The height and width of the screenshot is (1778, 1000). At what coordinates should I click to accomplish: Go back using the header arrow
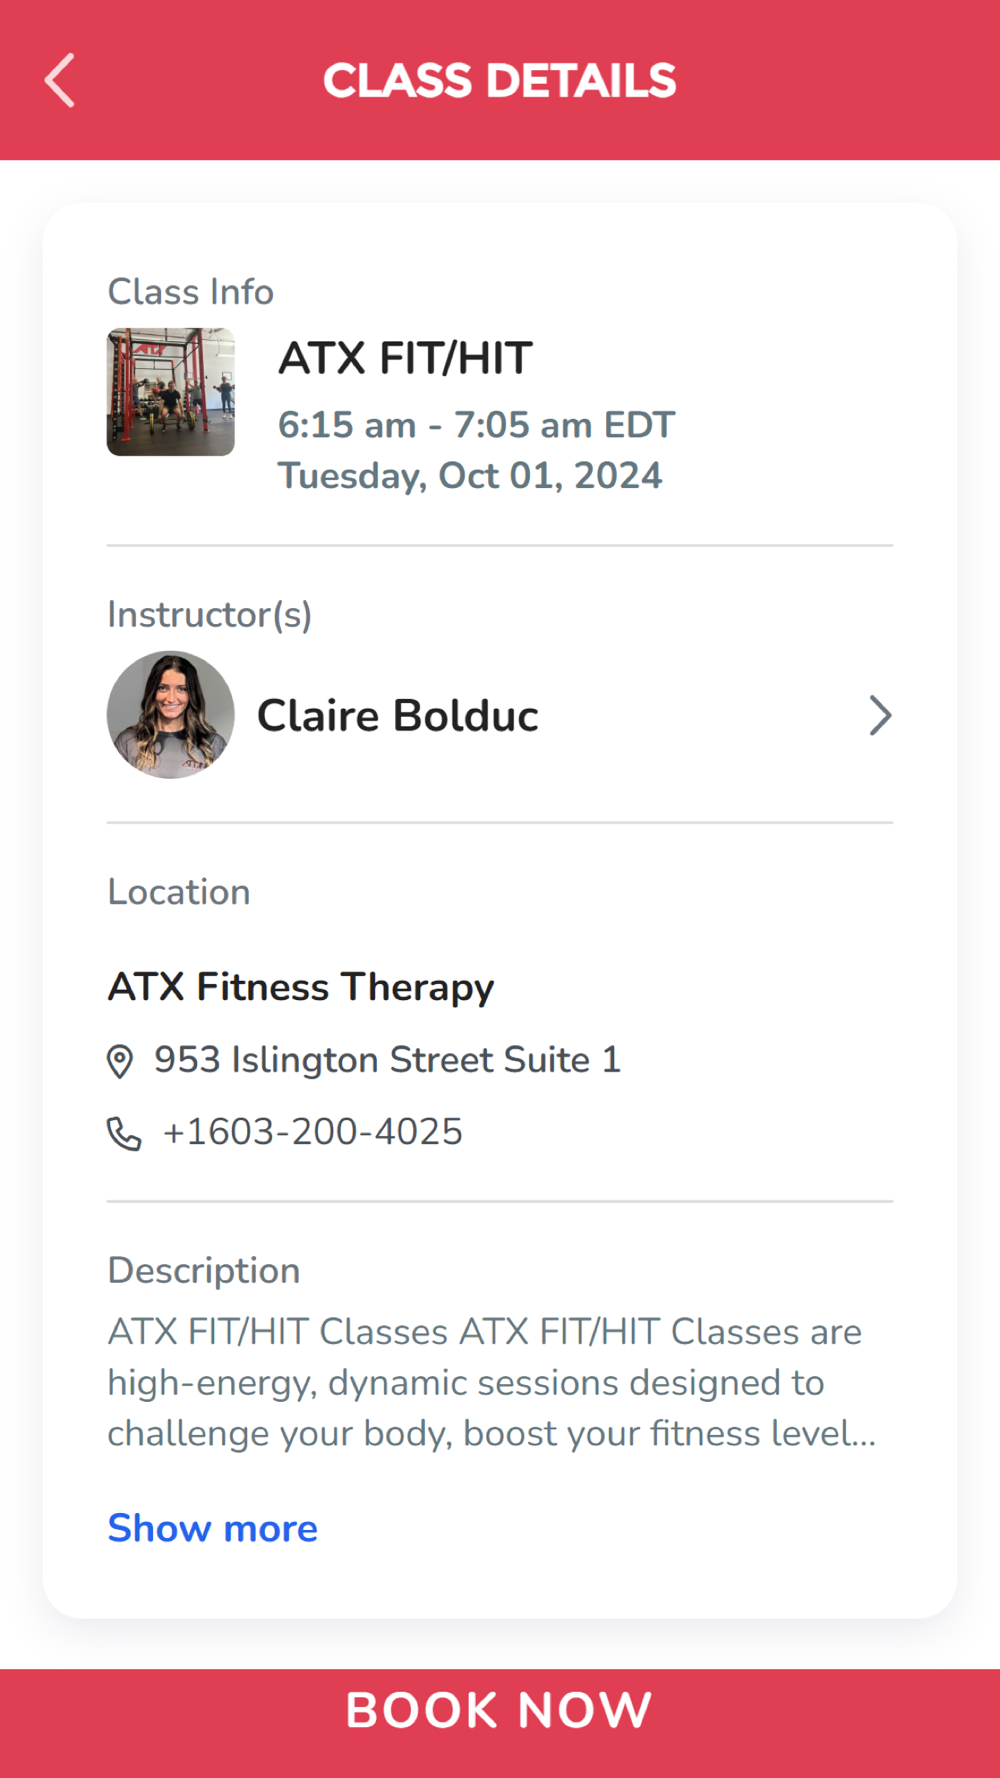point(60,81)
